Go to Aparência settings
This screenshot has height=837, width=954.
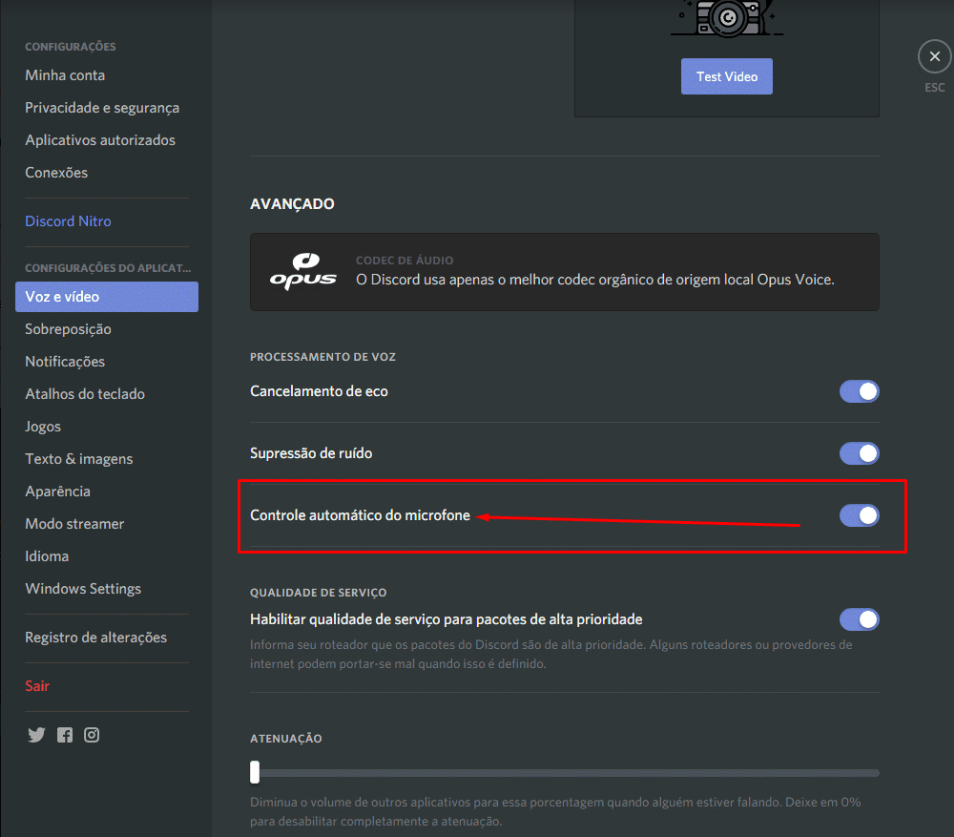tap(58, 491)
